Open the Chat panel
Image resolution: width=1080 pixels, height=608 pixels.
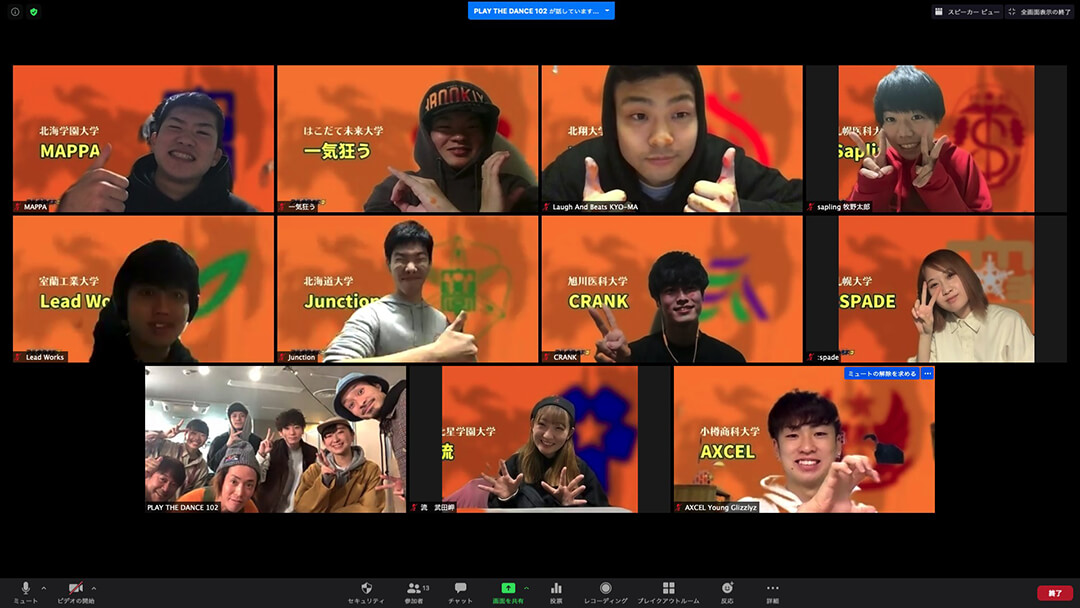point(460,590)
